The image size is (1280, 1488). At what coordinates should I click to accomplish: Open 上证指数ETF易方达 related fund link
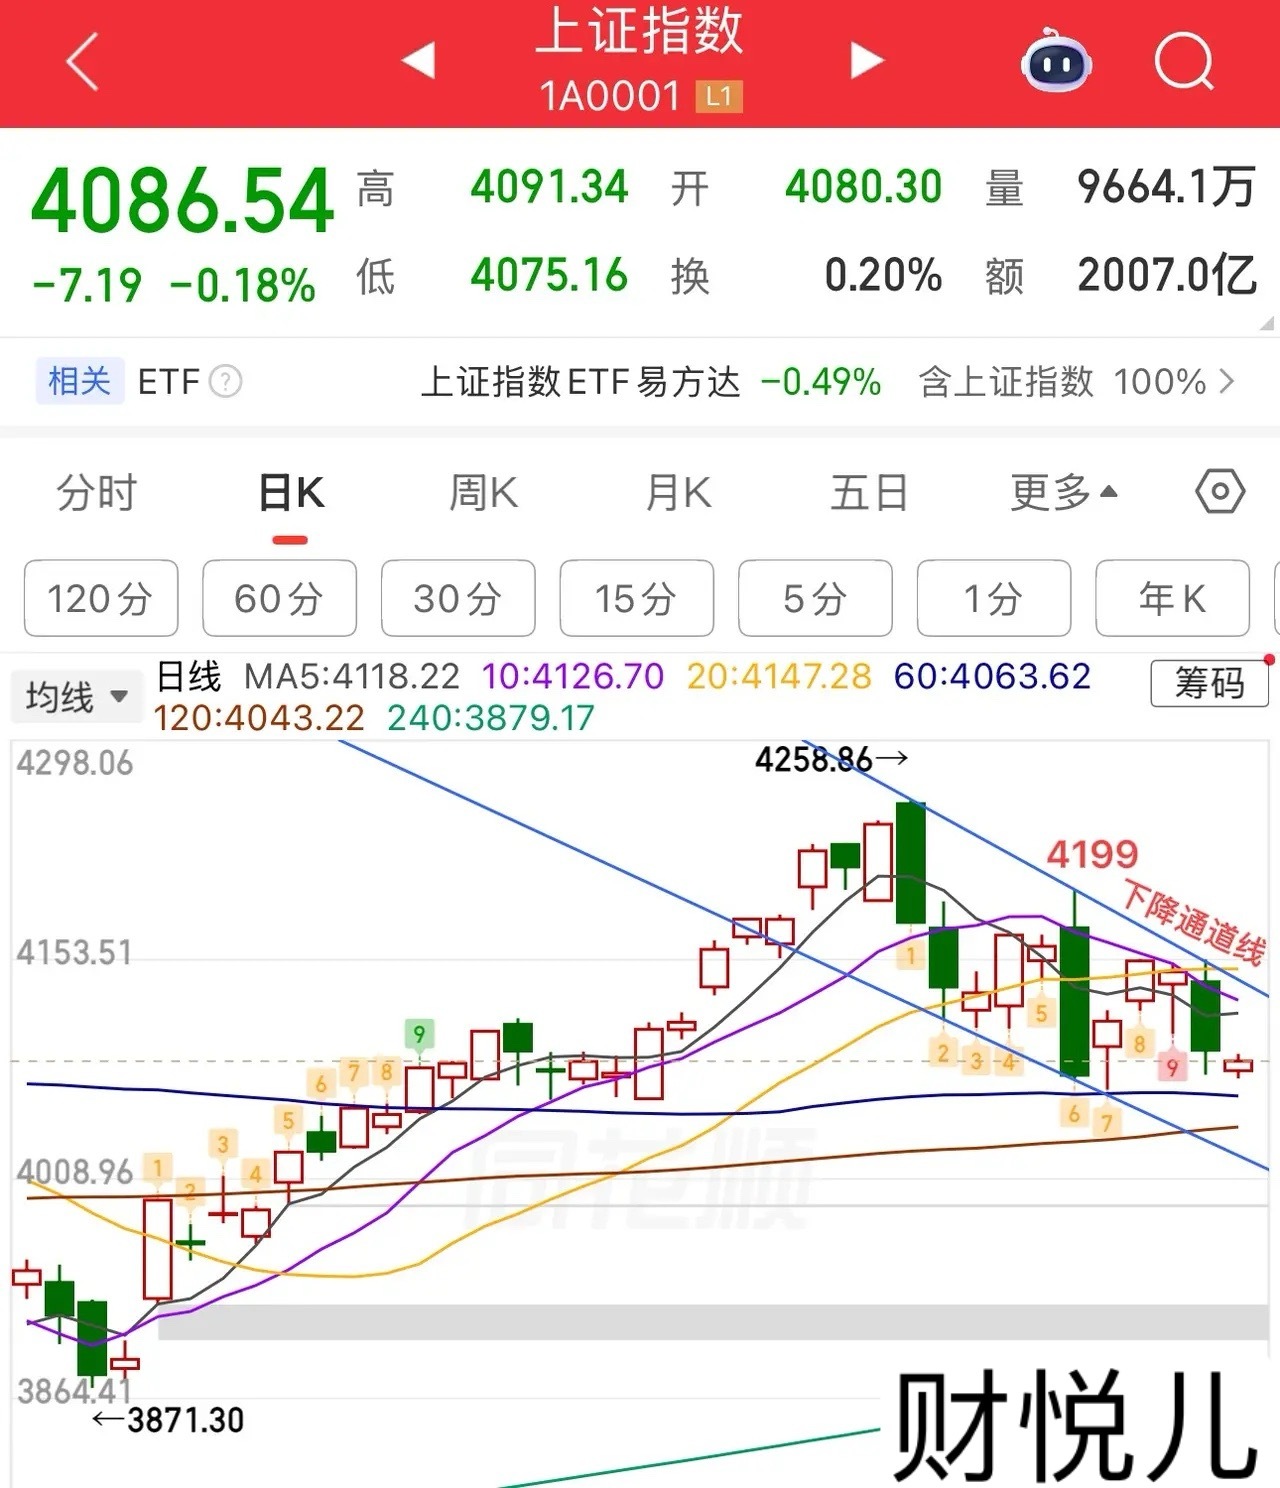[x=580, y=382]
